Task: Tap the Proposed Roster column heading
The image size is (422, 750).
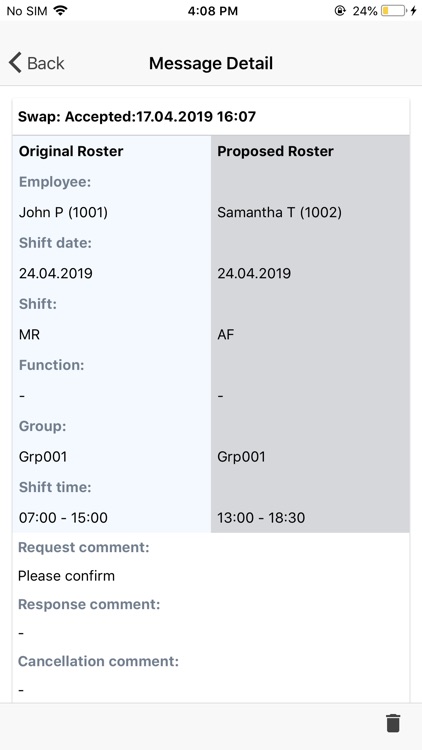Action: pos(276,151)
